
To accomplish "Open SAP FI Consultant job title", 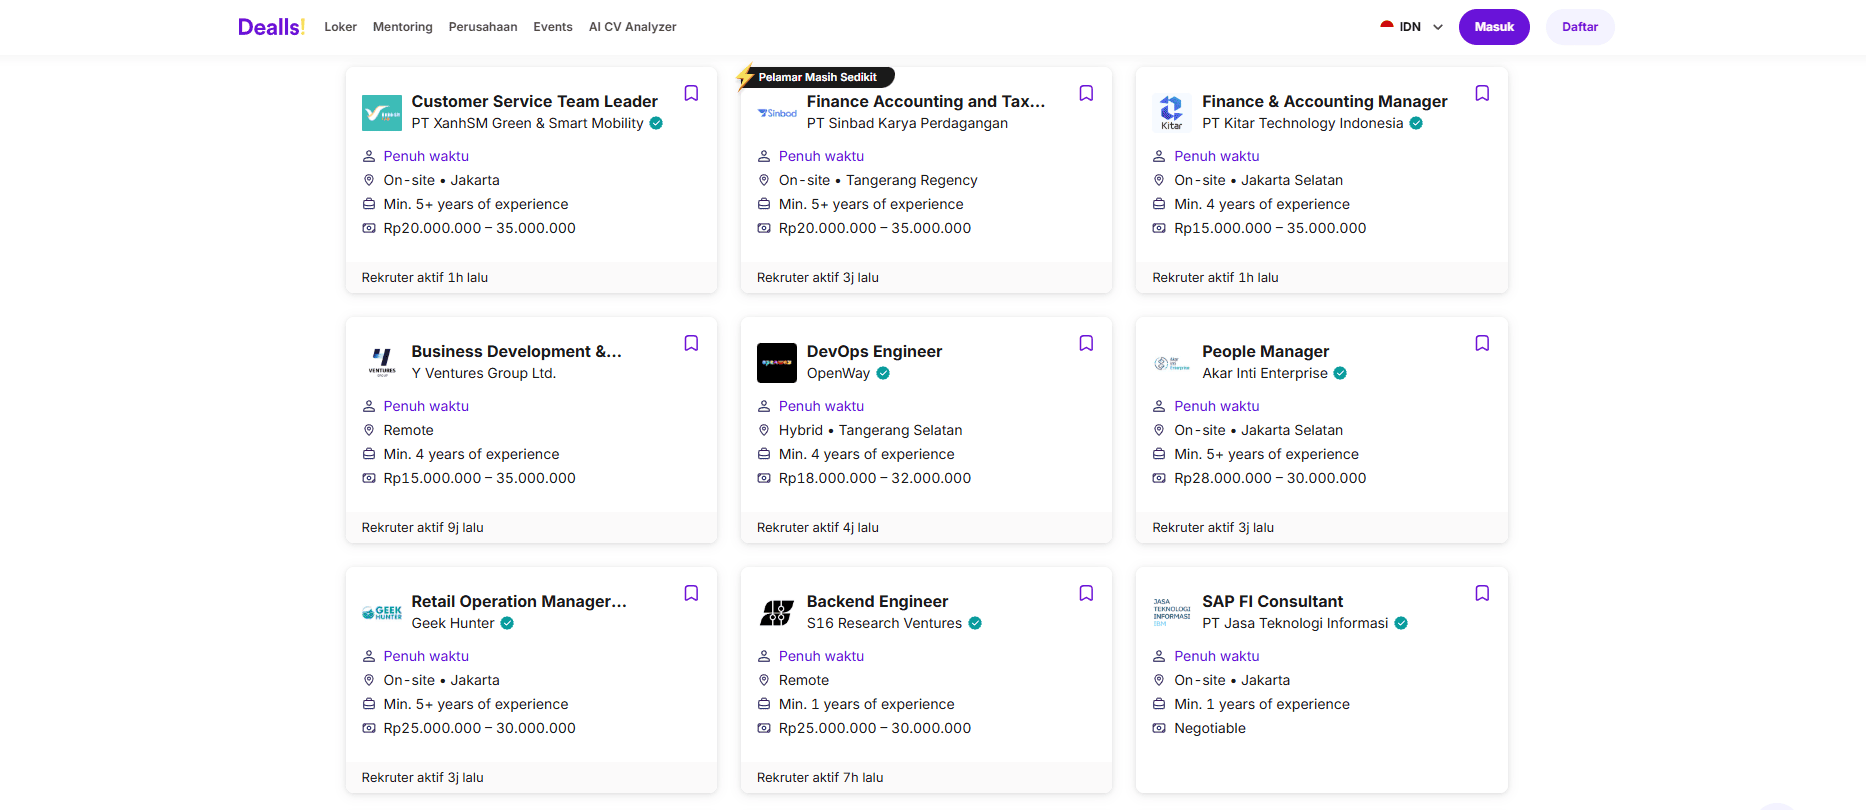I will coord(1273,601).
